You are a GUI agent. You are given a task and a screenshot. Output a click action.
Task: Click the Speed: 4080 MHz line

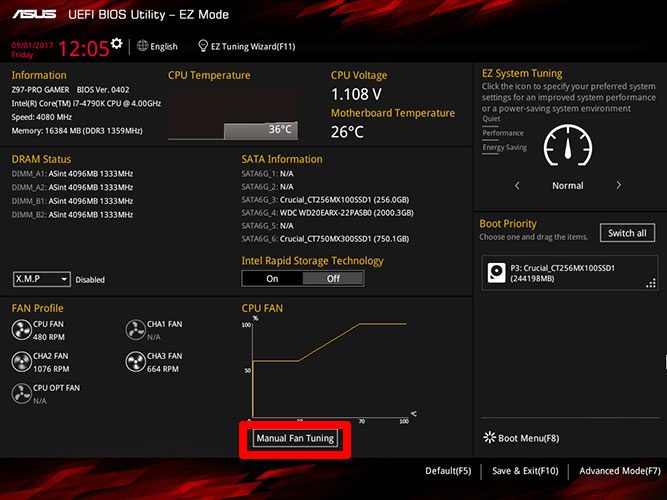point(42,117)
